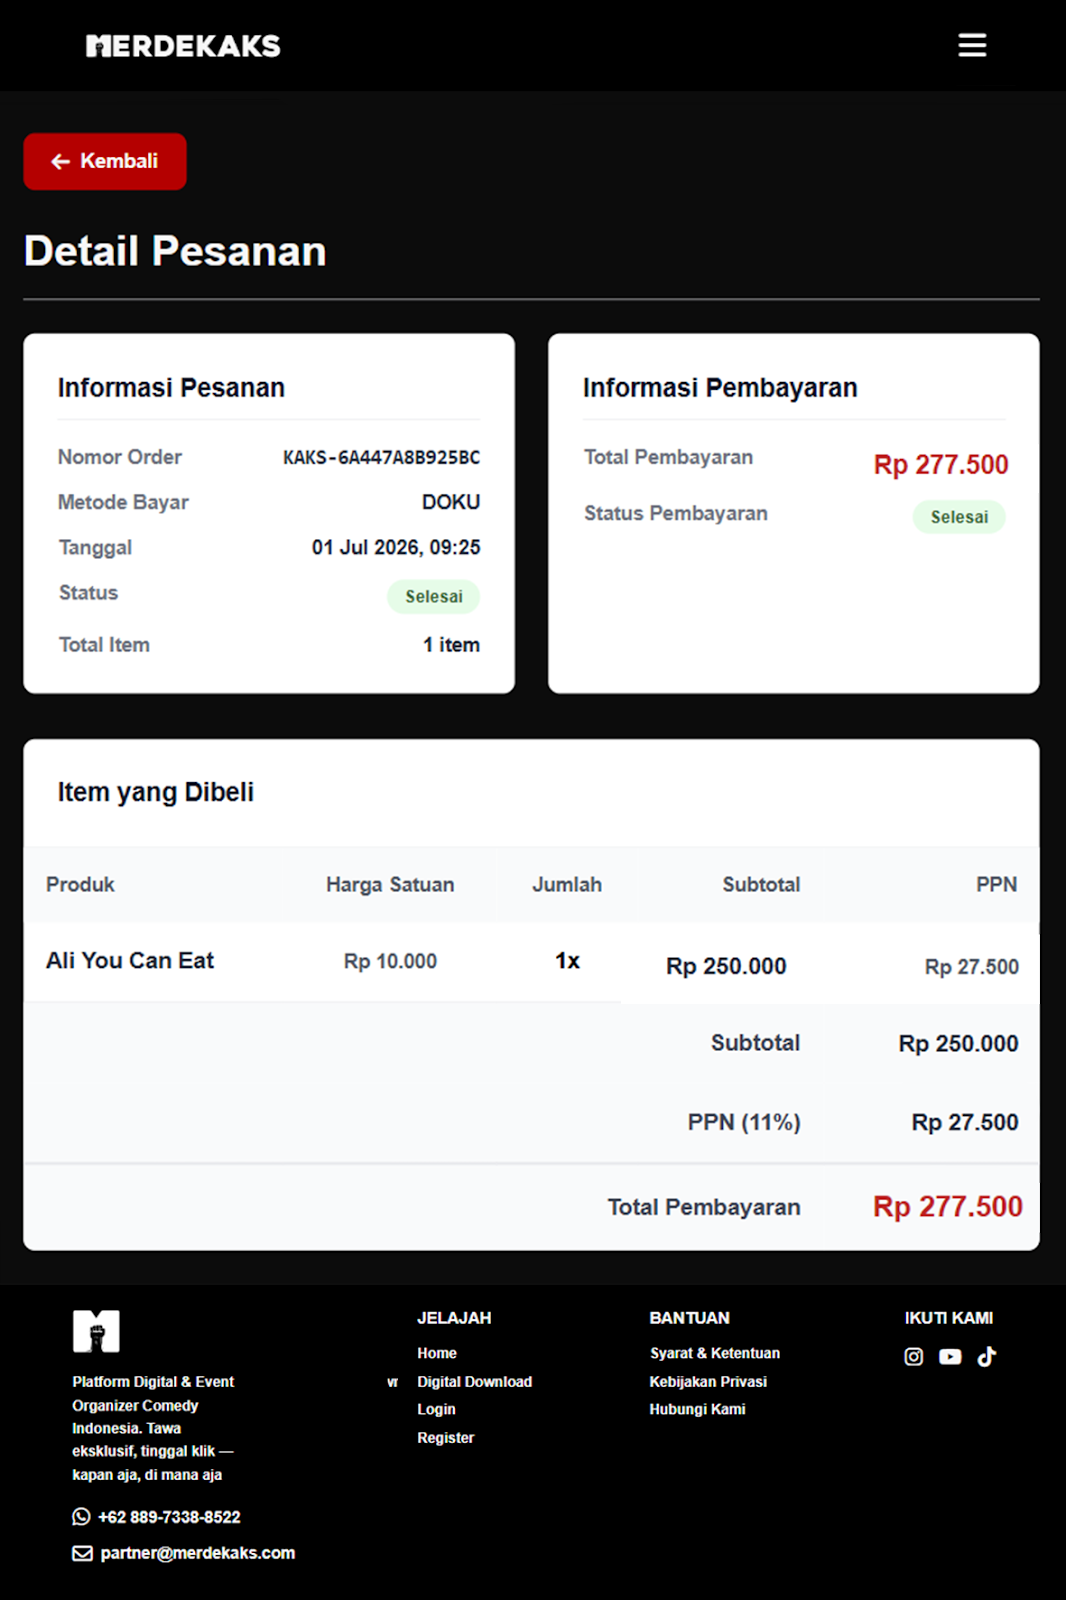Open the Home footer link
The width and height of the screenshot is (1066, 1600).
coord(437,1353)
